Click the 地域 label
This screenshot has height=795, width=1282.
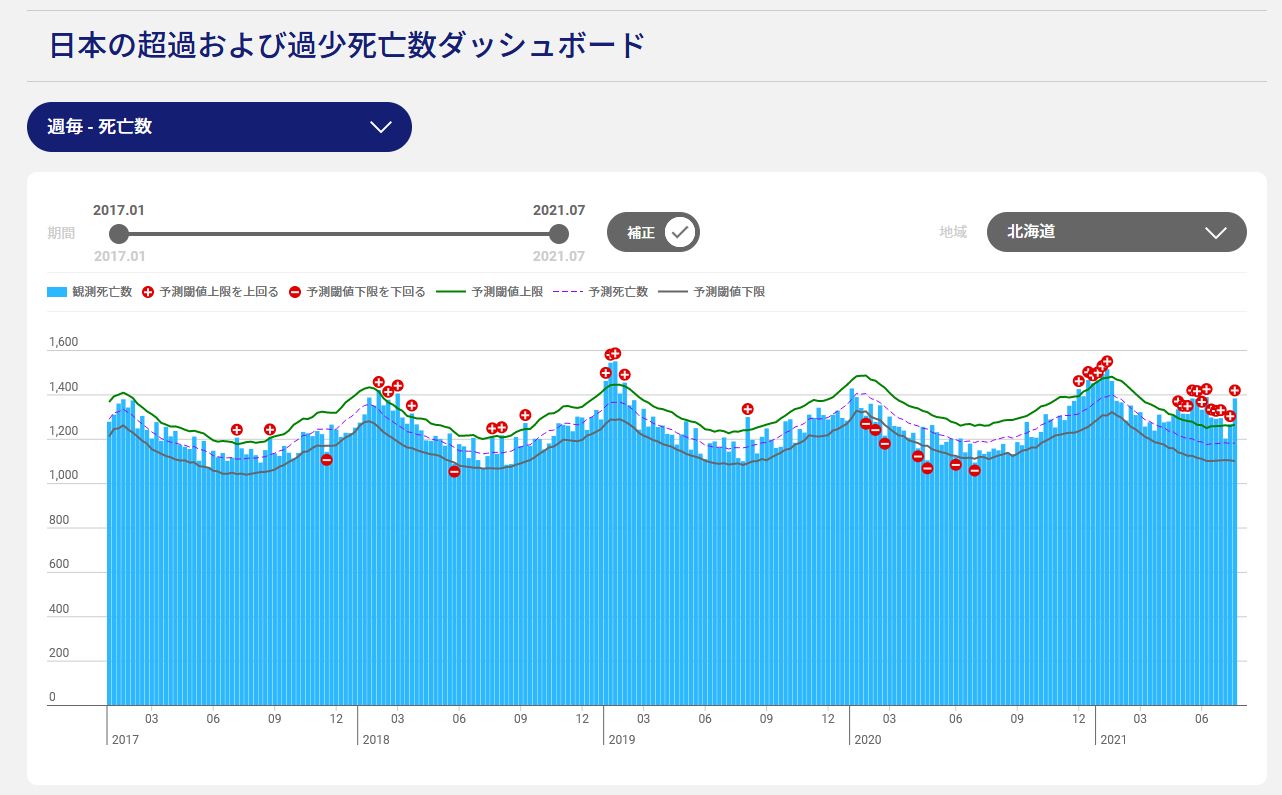tap(953, 232)
